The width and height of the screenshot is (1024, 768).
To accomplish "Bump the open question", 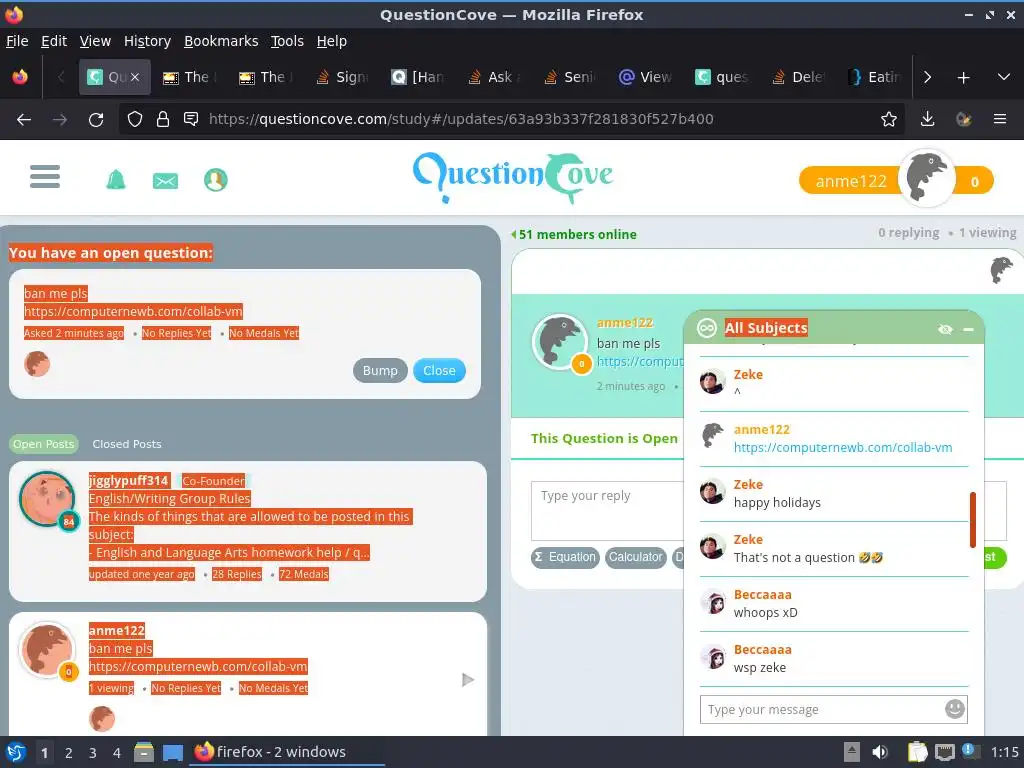I will tap(380, 370).
